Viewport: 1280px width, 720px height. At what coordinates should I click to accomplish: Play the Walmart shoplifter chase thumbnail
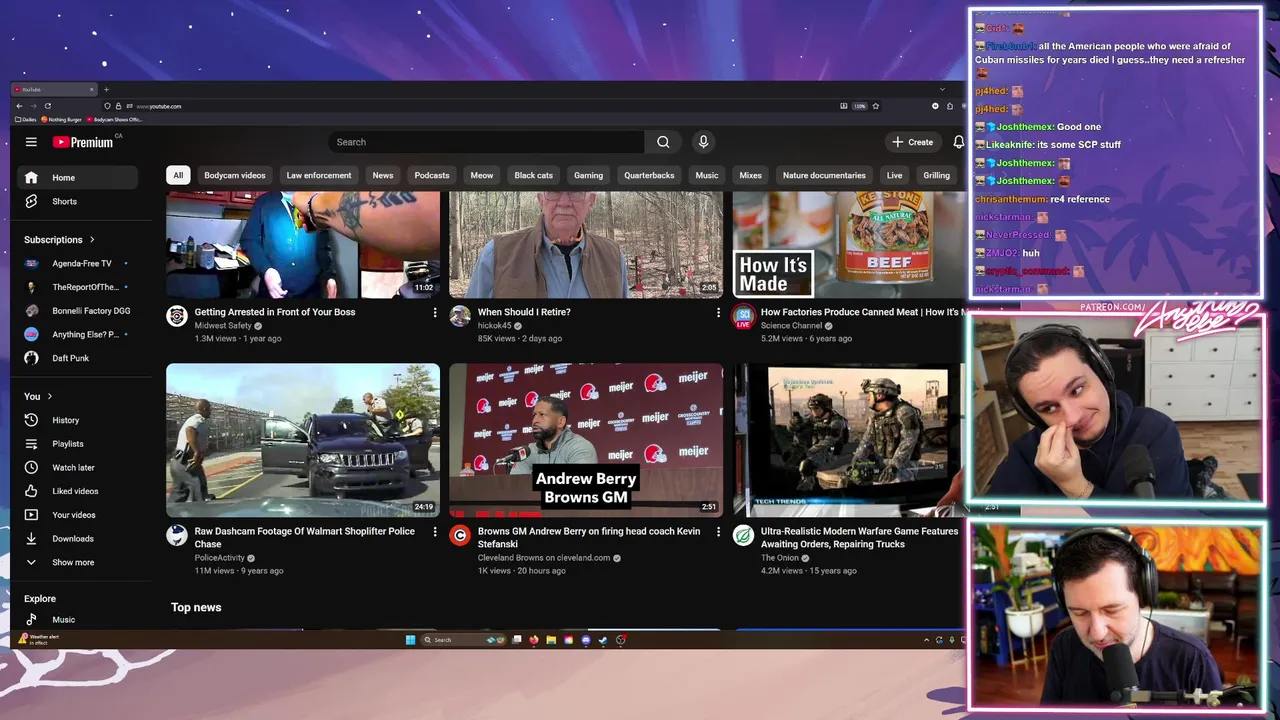(x=303, y=440)
